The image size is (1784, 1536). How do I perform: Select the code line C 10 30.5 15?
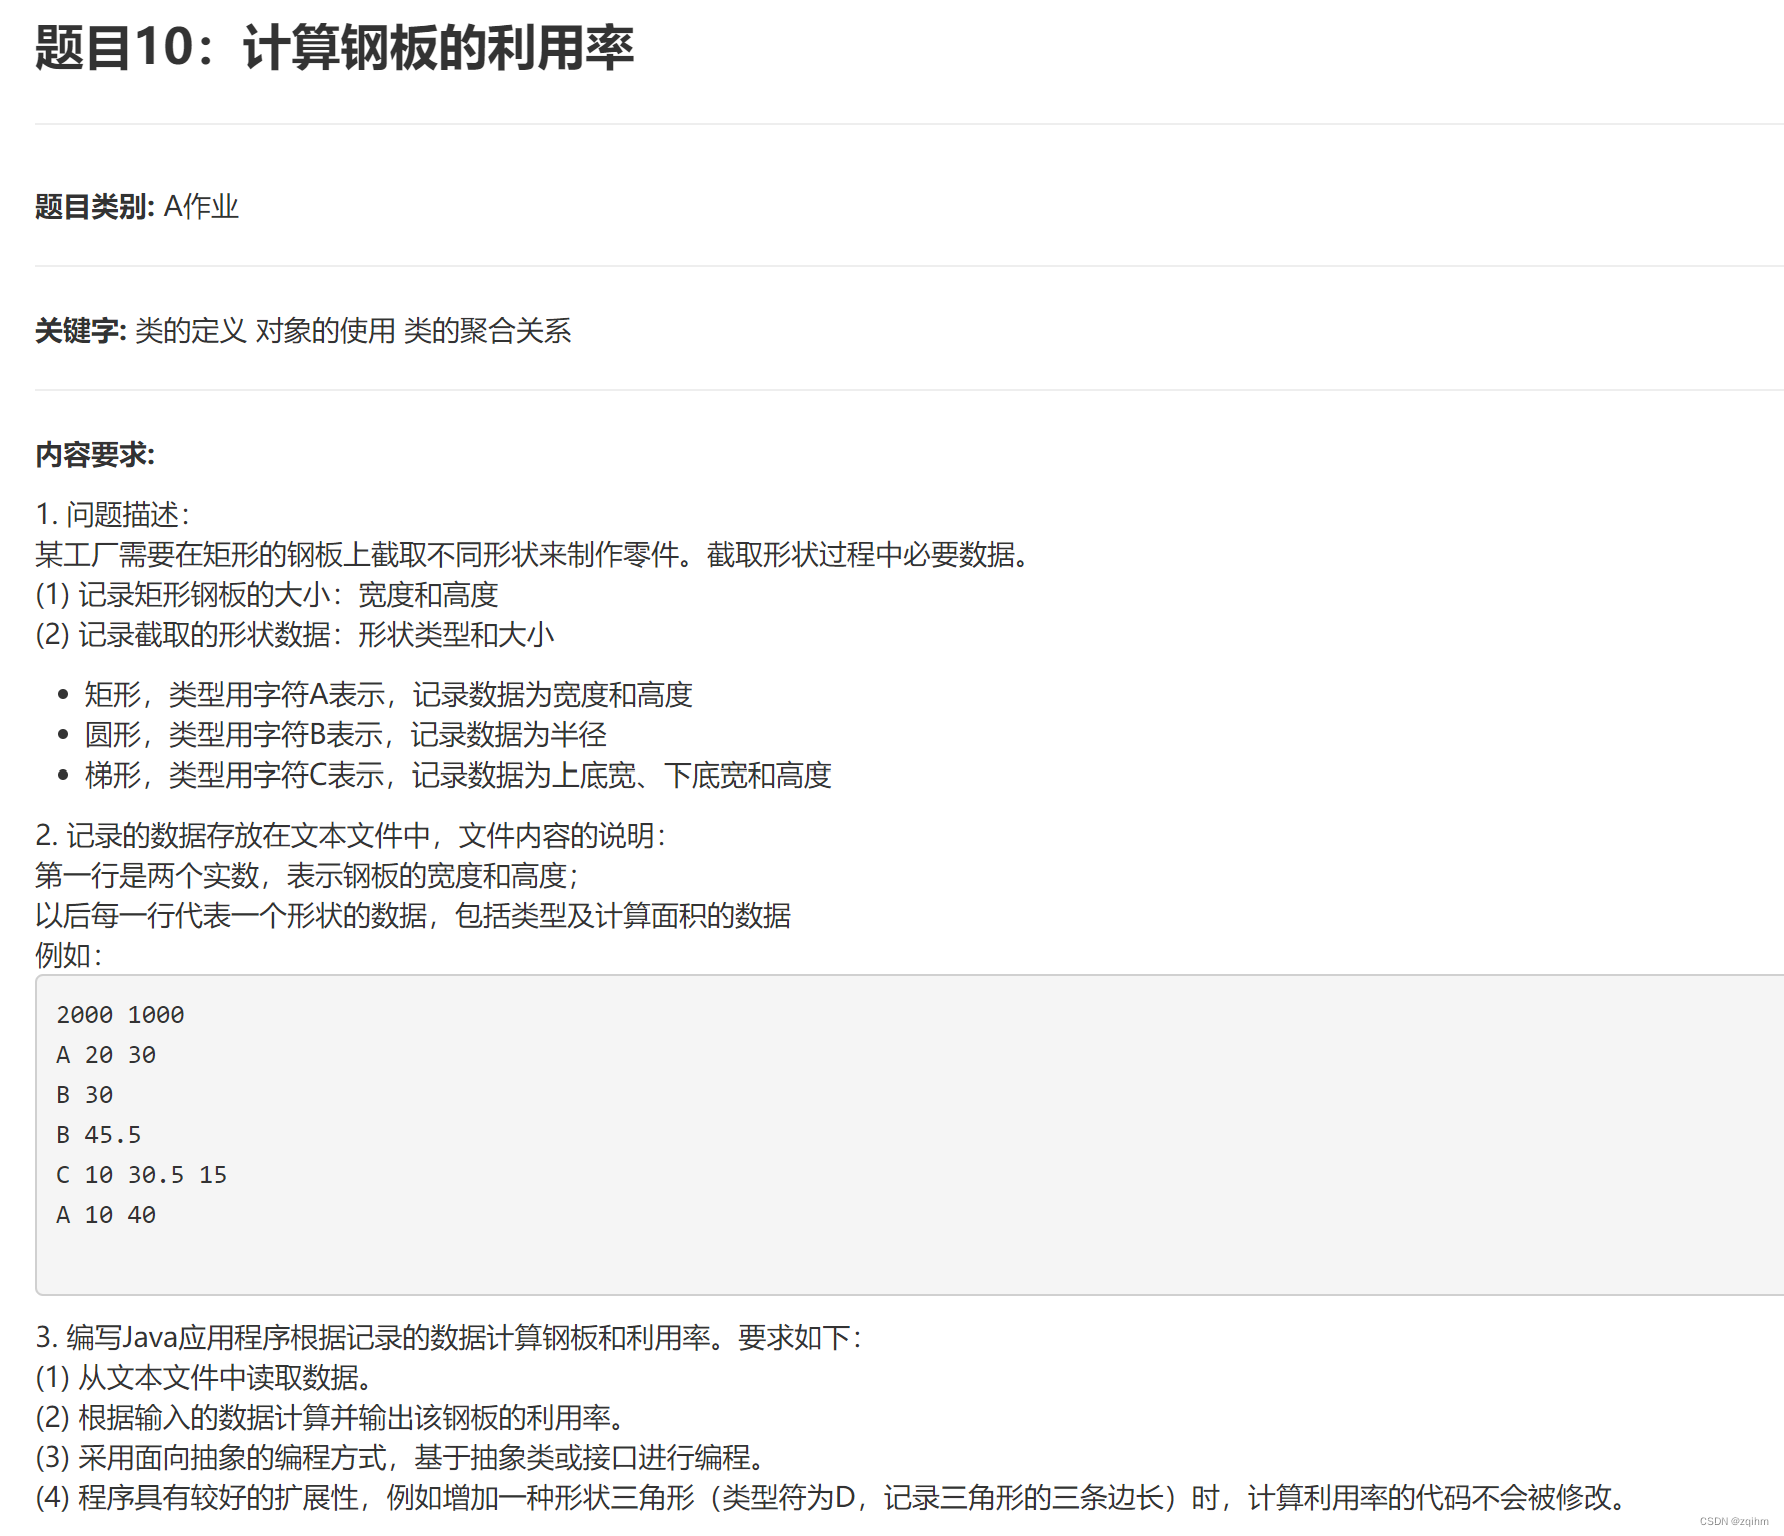point(142,1174)
